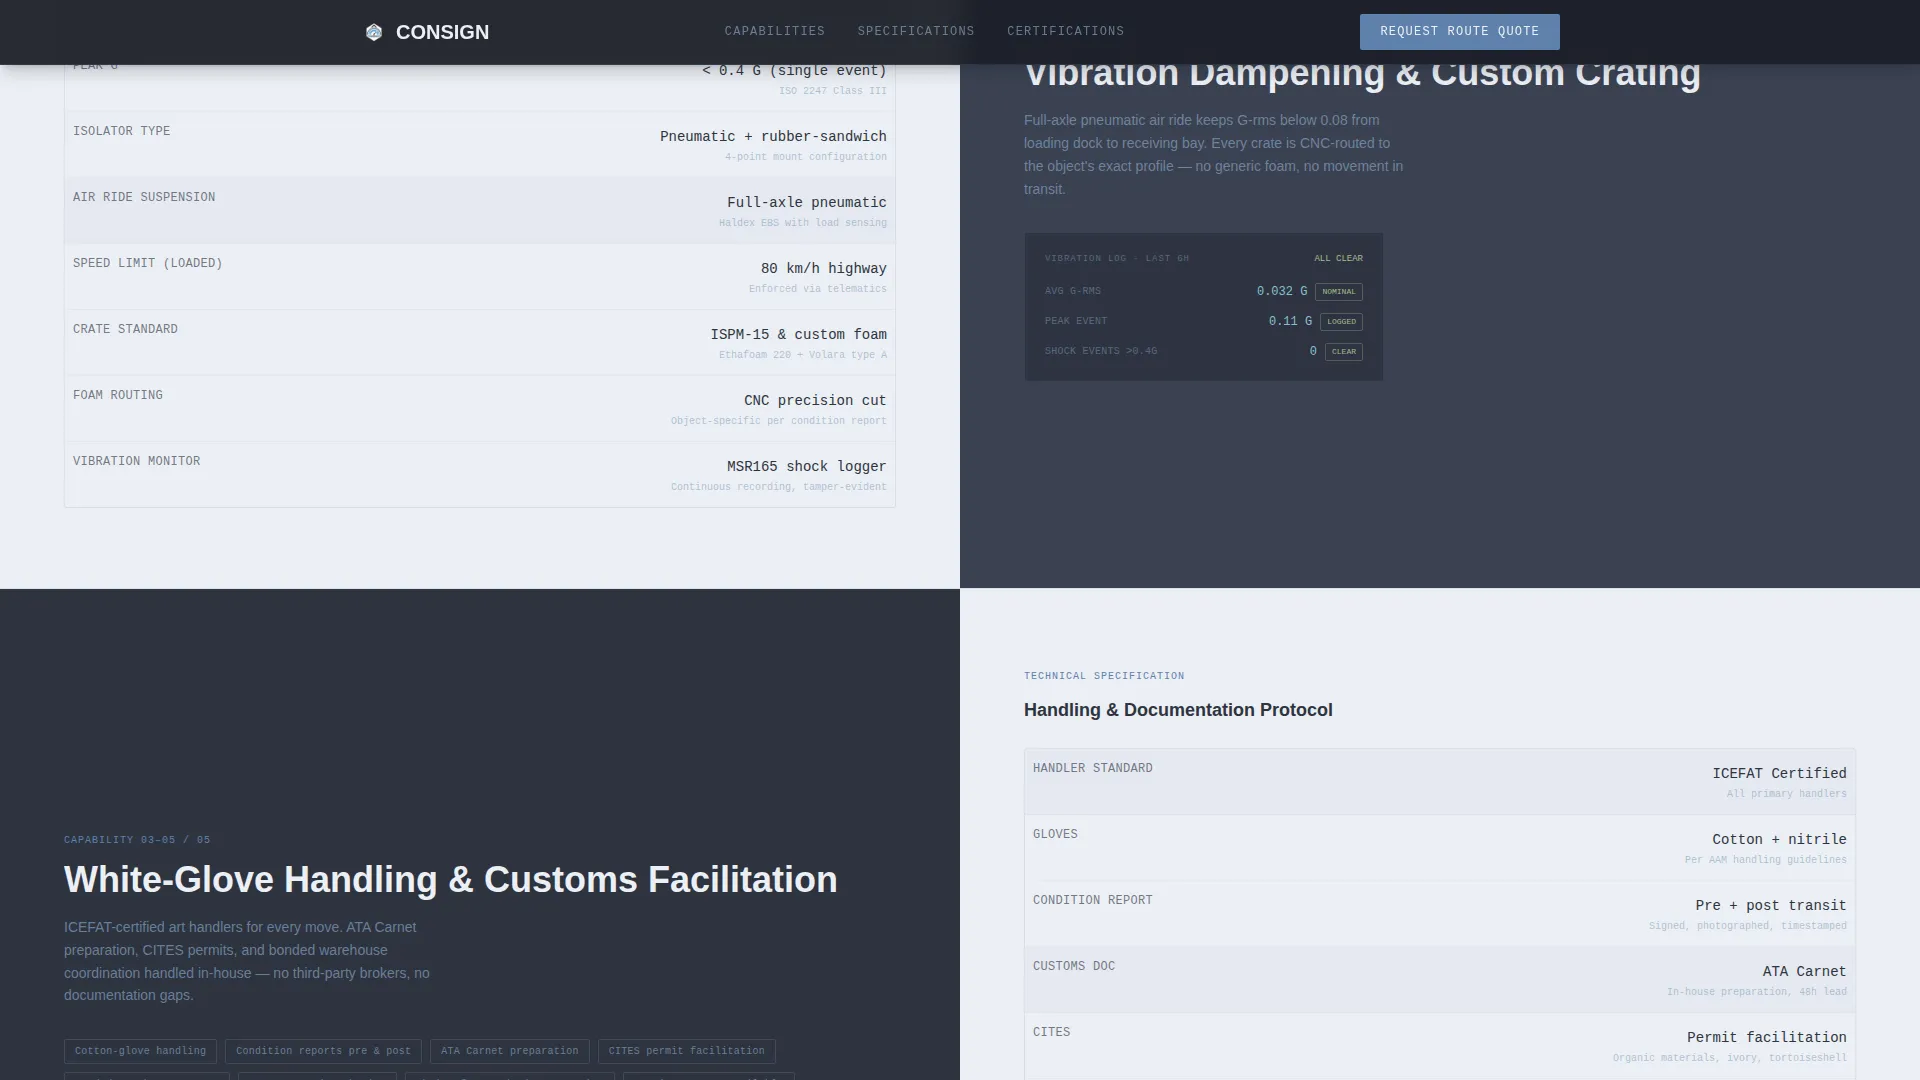Click the ICEFAT Certified value
Image resolution: width=1920 pixels, height=1080 pixels.
[1779, 773]
